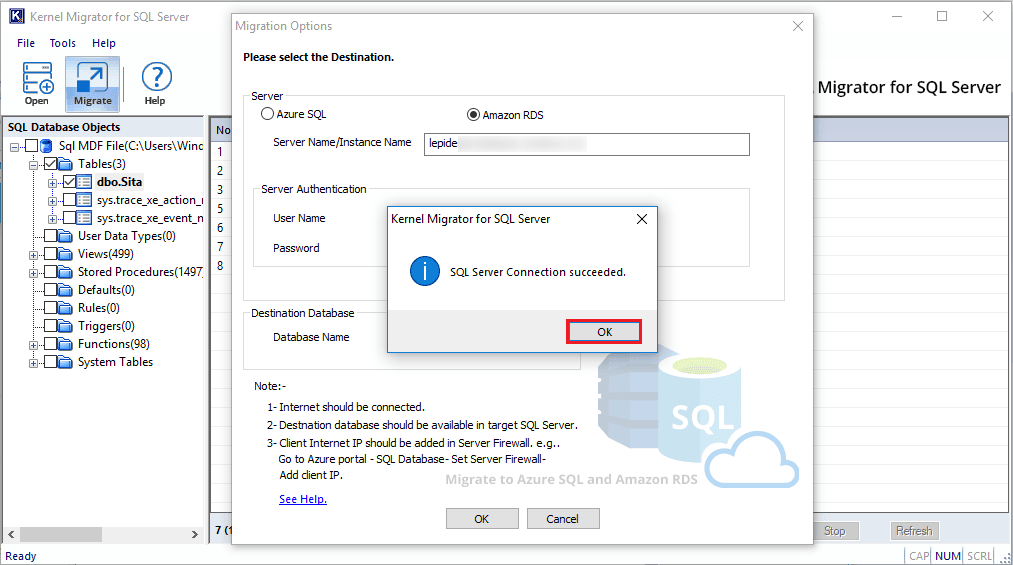Click the CAP status bar indicator
This screenshot has height=565, width=1013.
click(919, 556)
